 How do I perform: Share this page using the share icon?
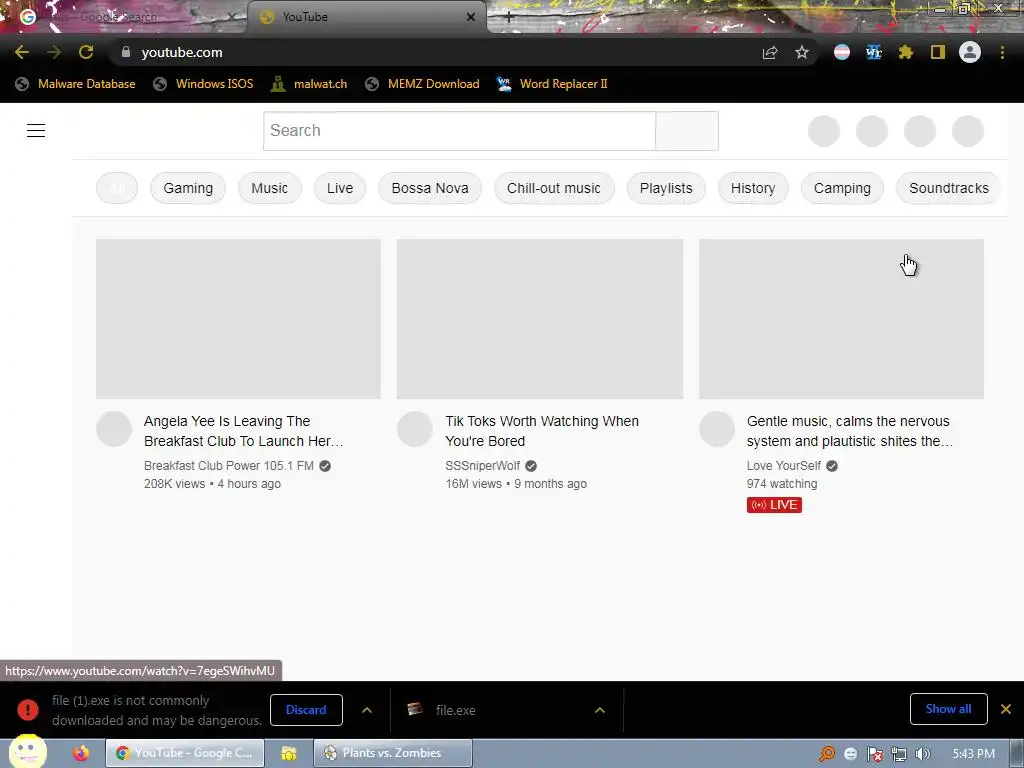click(x=770, y=52)
